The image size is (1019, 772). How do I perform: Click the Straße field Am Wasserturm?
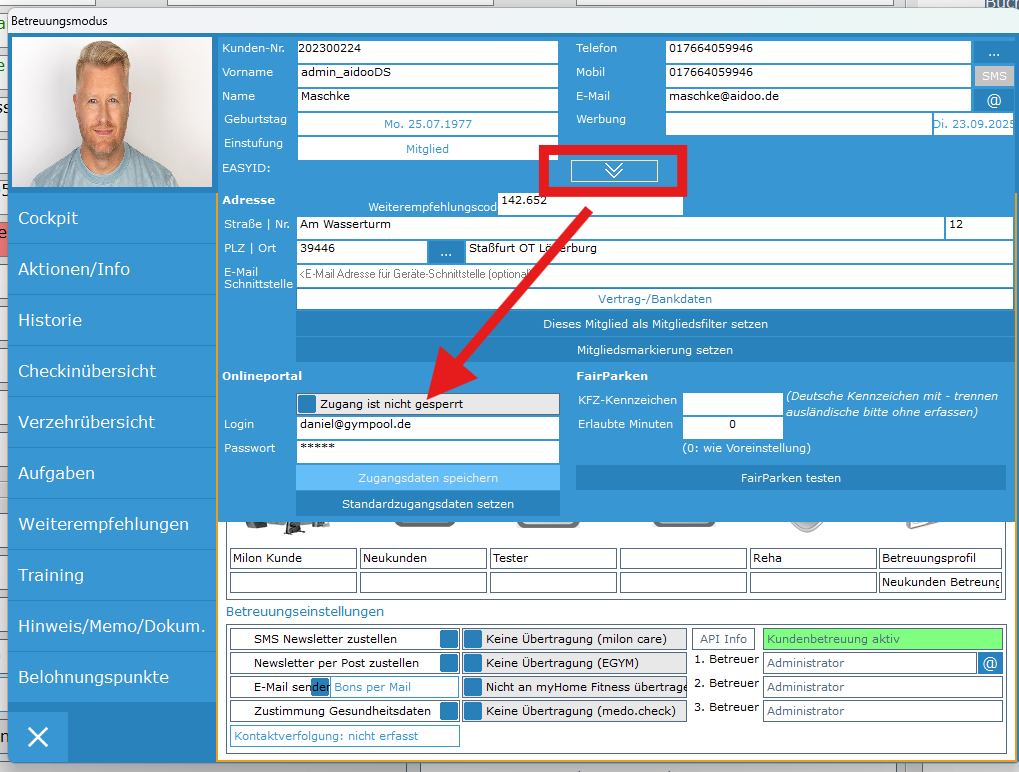pos(620,228)
